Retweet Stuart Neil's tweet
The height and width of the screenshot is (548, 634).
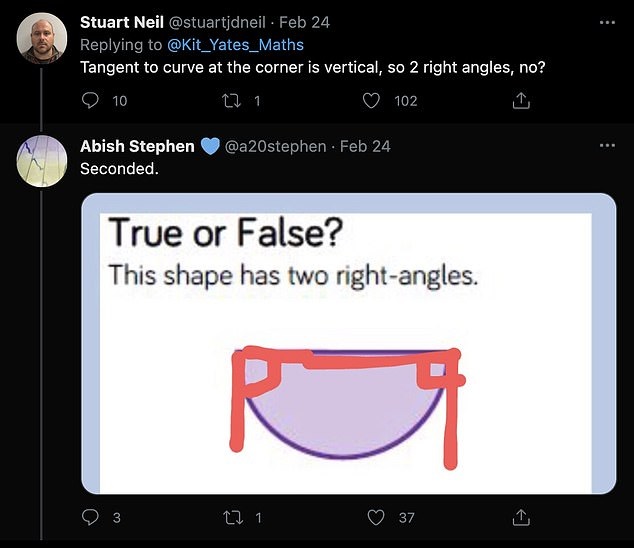click(231, 101)
